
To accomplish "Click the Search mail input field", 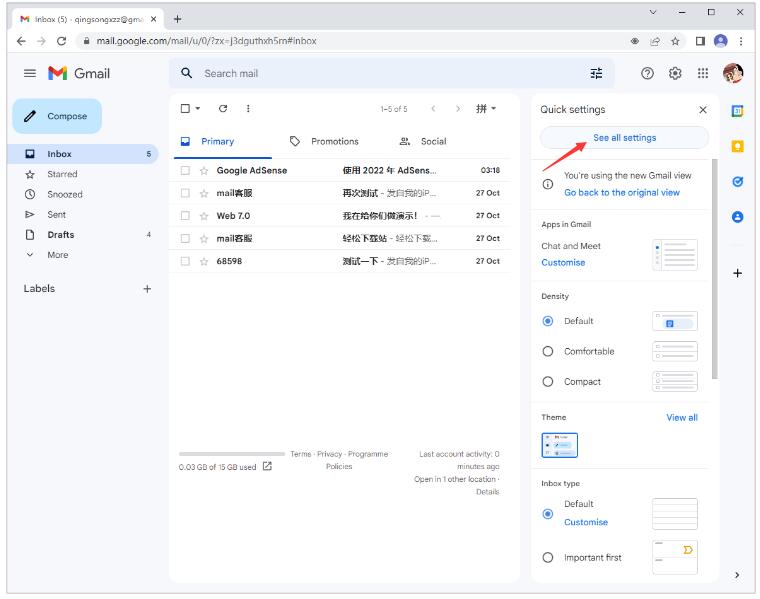I will [x=380, y=73].
